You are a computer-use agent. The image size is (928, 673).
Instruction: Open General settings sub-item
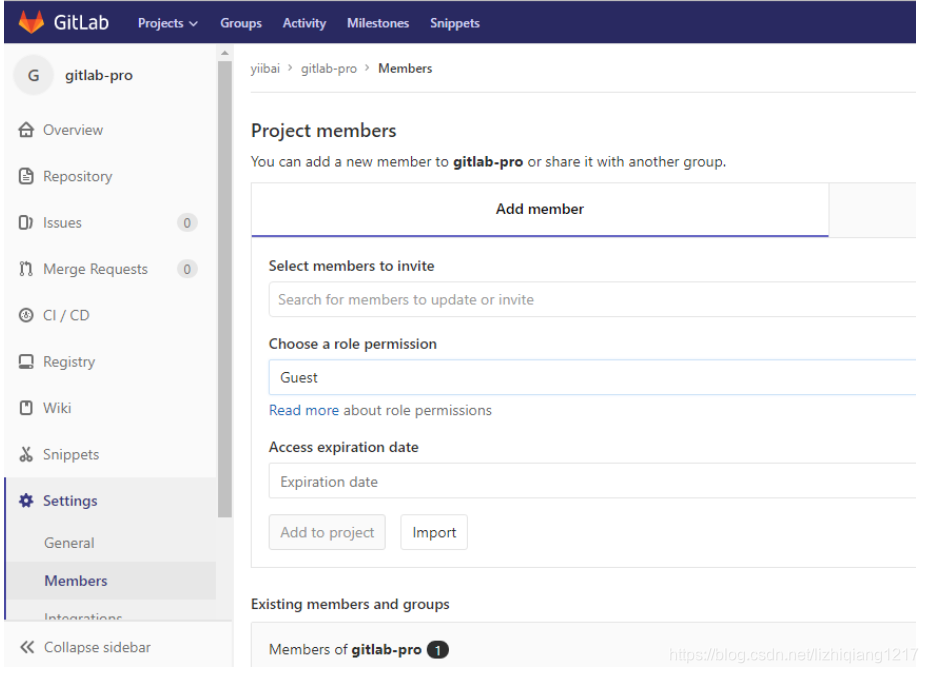(69, 543)
